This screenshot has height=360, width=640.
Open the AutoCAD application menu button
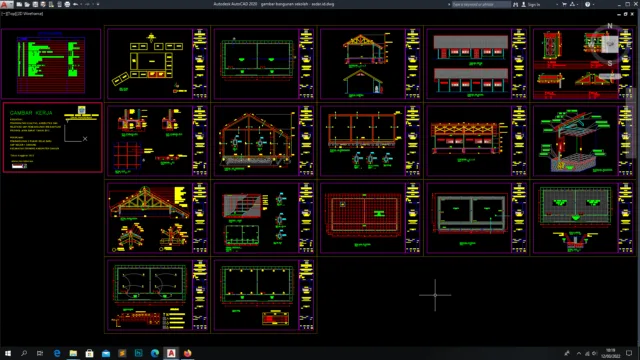[7, 4]
